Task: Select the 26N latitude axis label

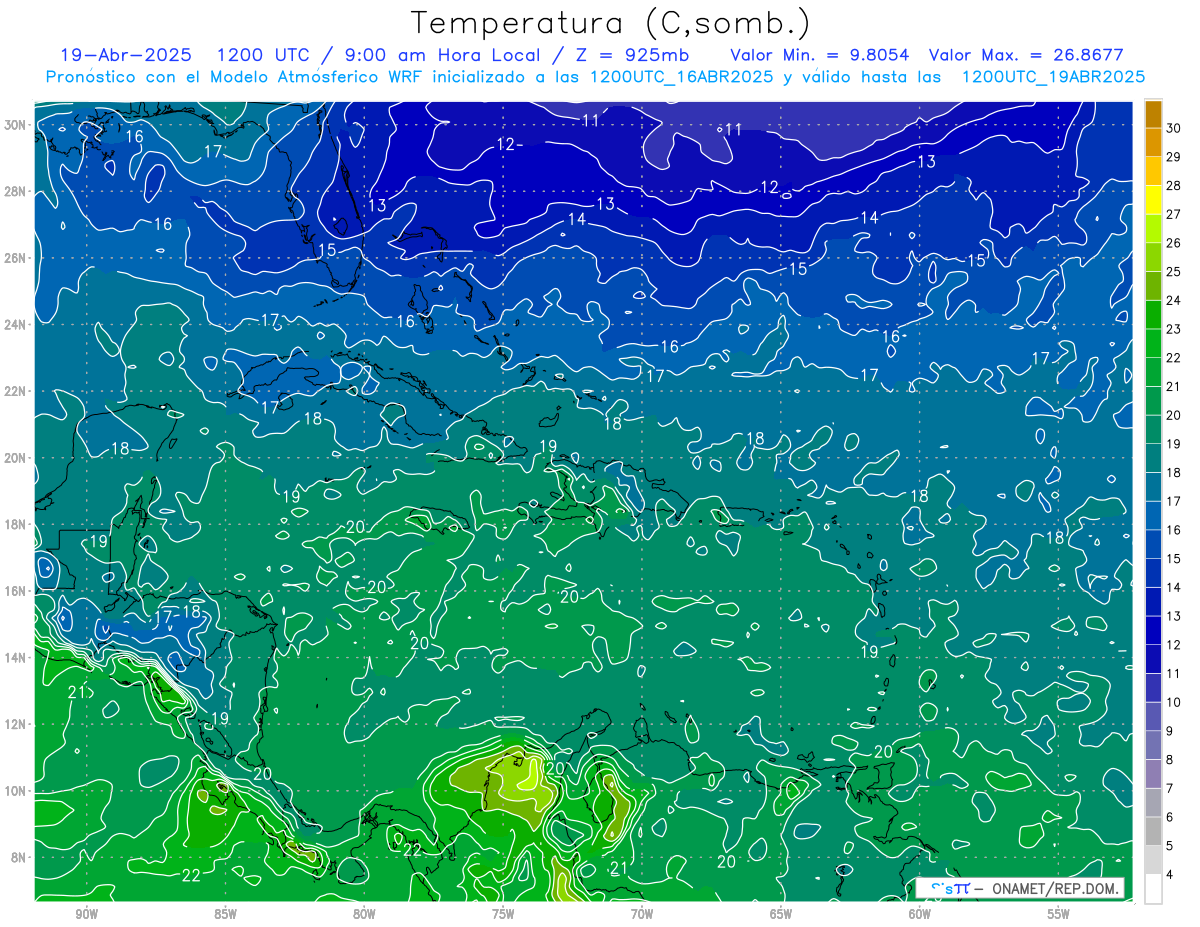Action: [16, 258]
